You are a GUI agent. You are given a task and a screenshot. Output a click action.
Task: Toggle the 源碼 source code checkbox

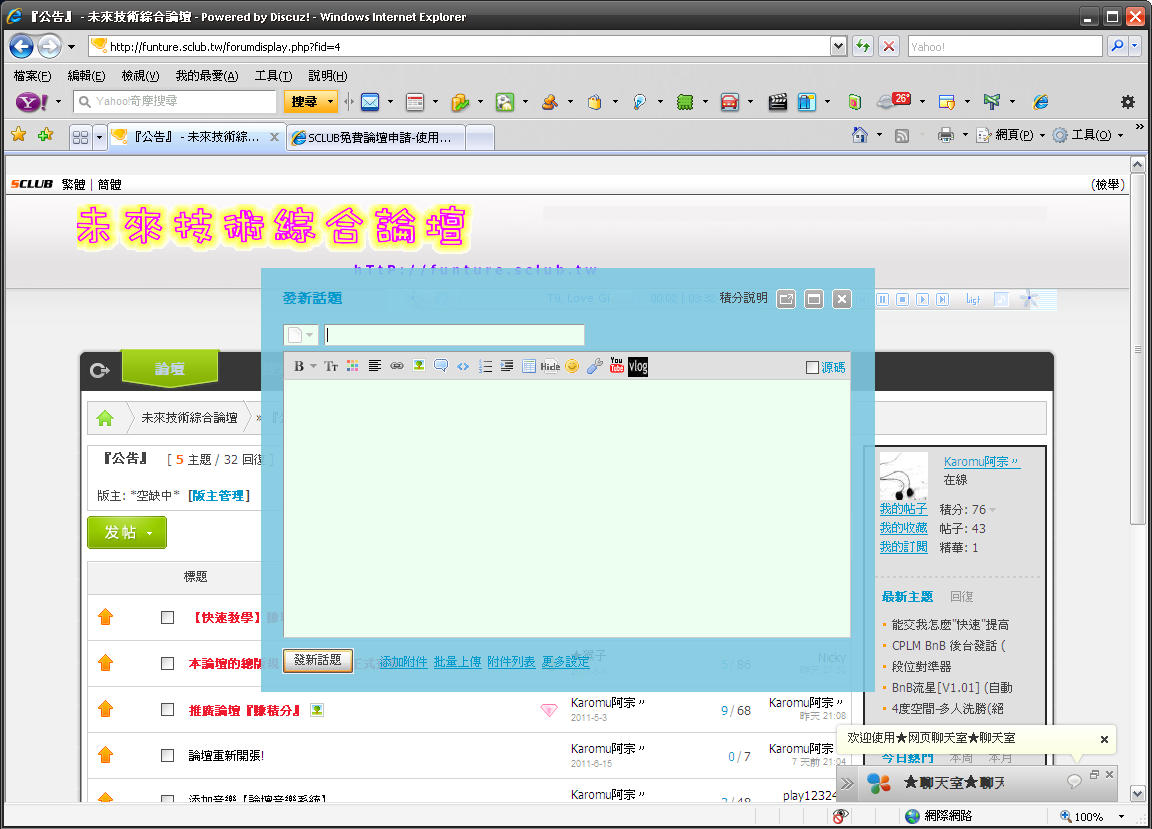812,367
